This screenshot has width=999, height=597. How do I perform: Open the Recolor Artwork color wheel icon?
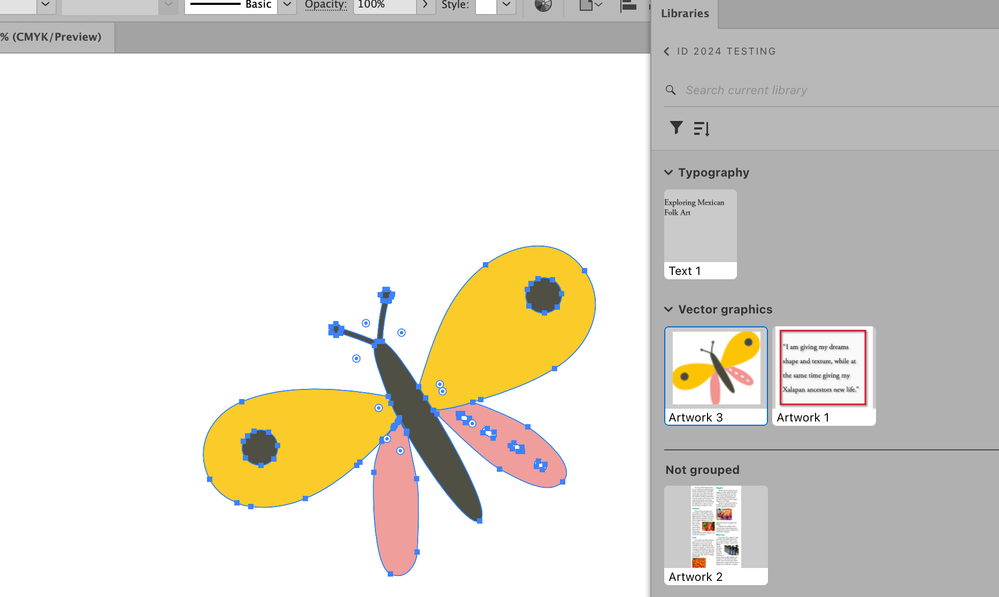coord(543,5)
